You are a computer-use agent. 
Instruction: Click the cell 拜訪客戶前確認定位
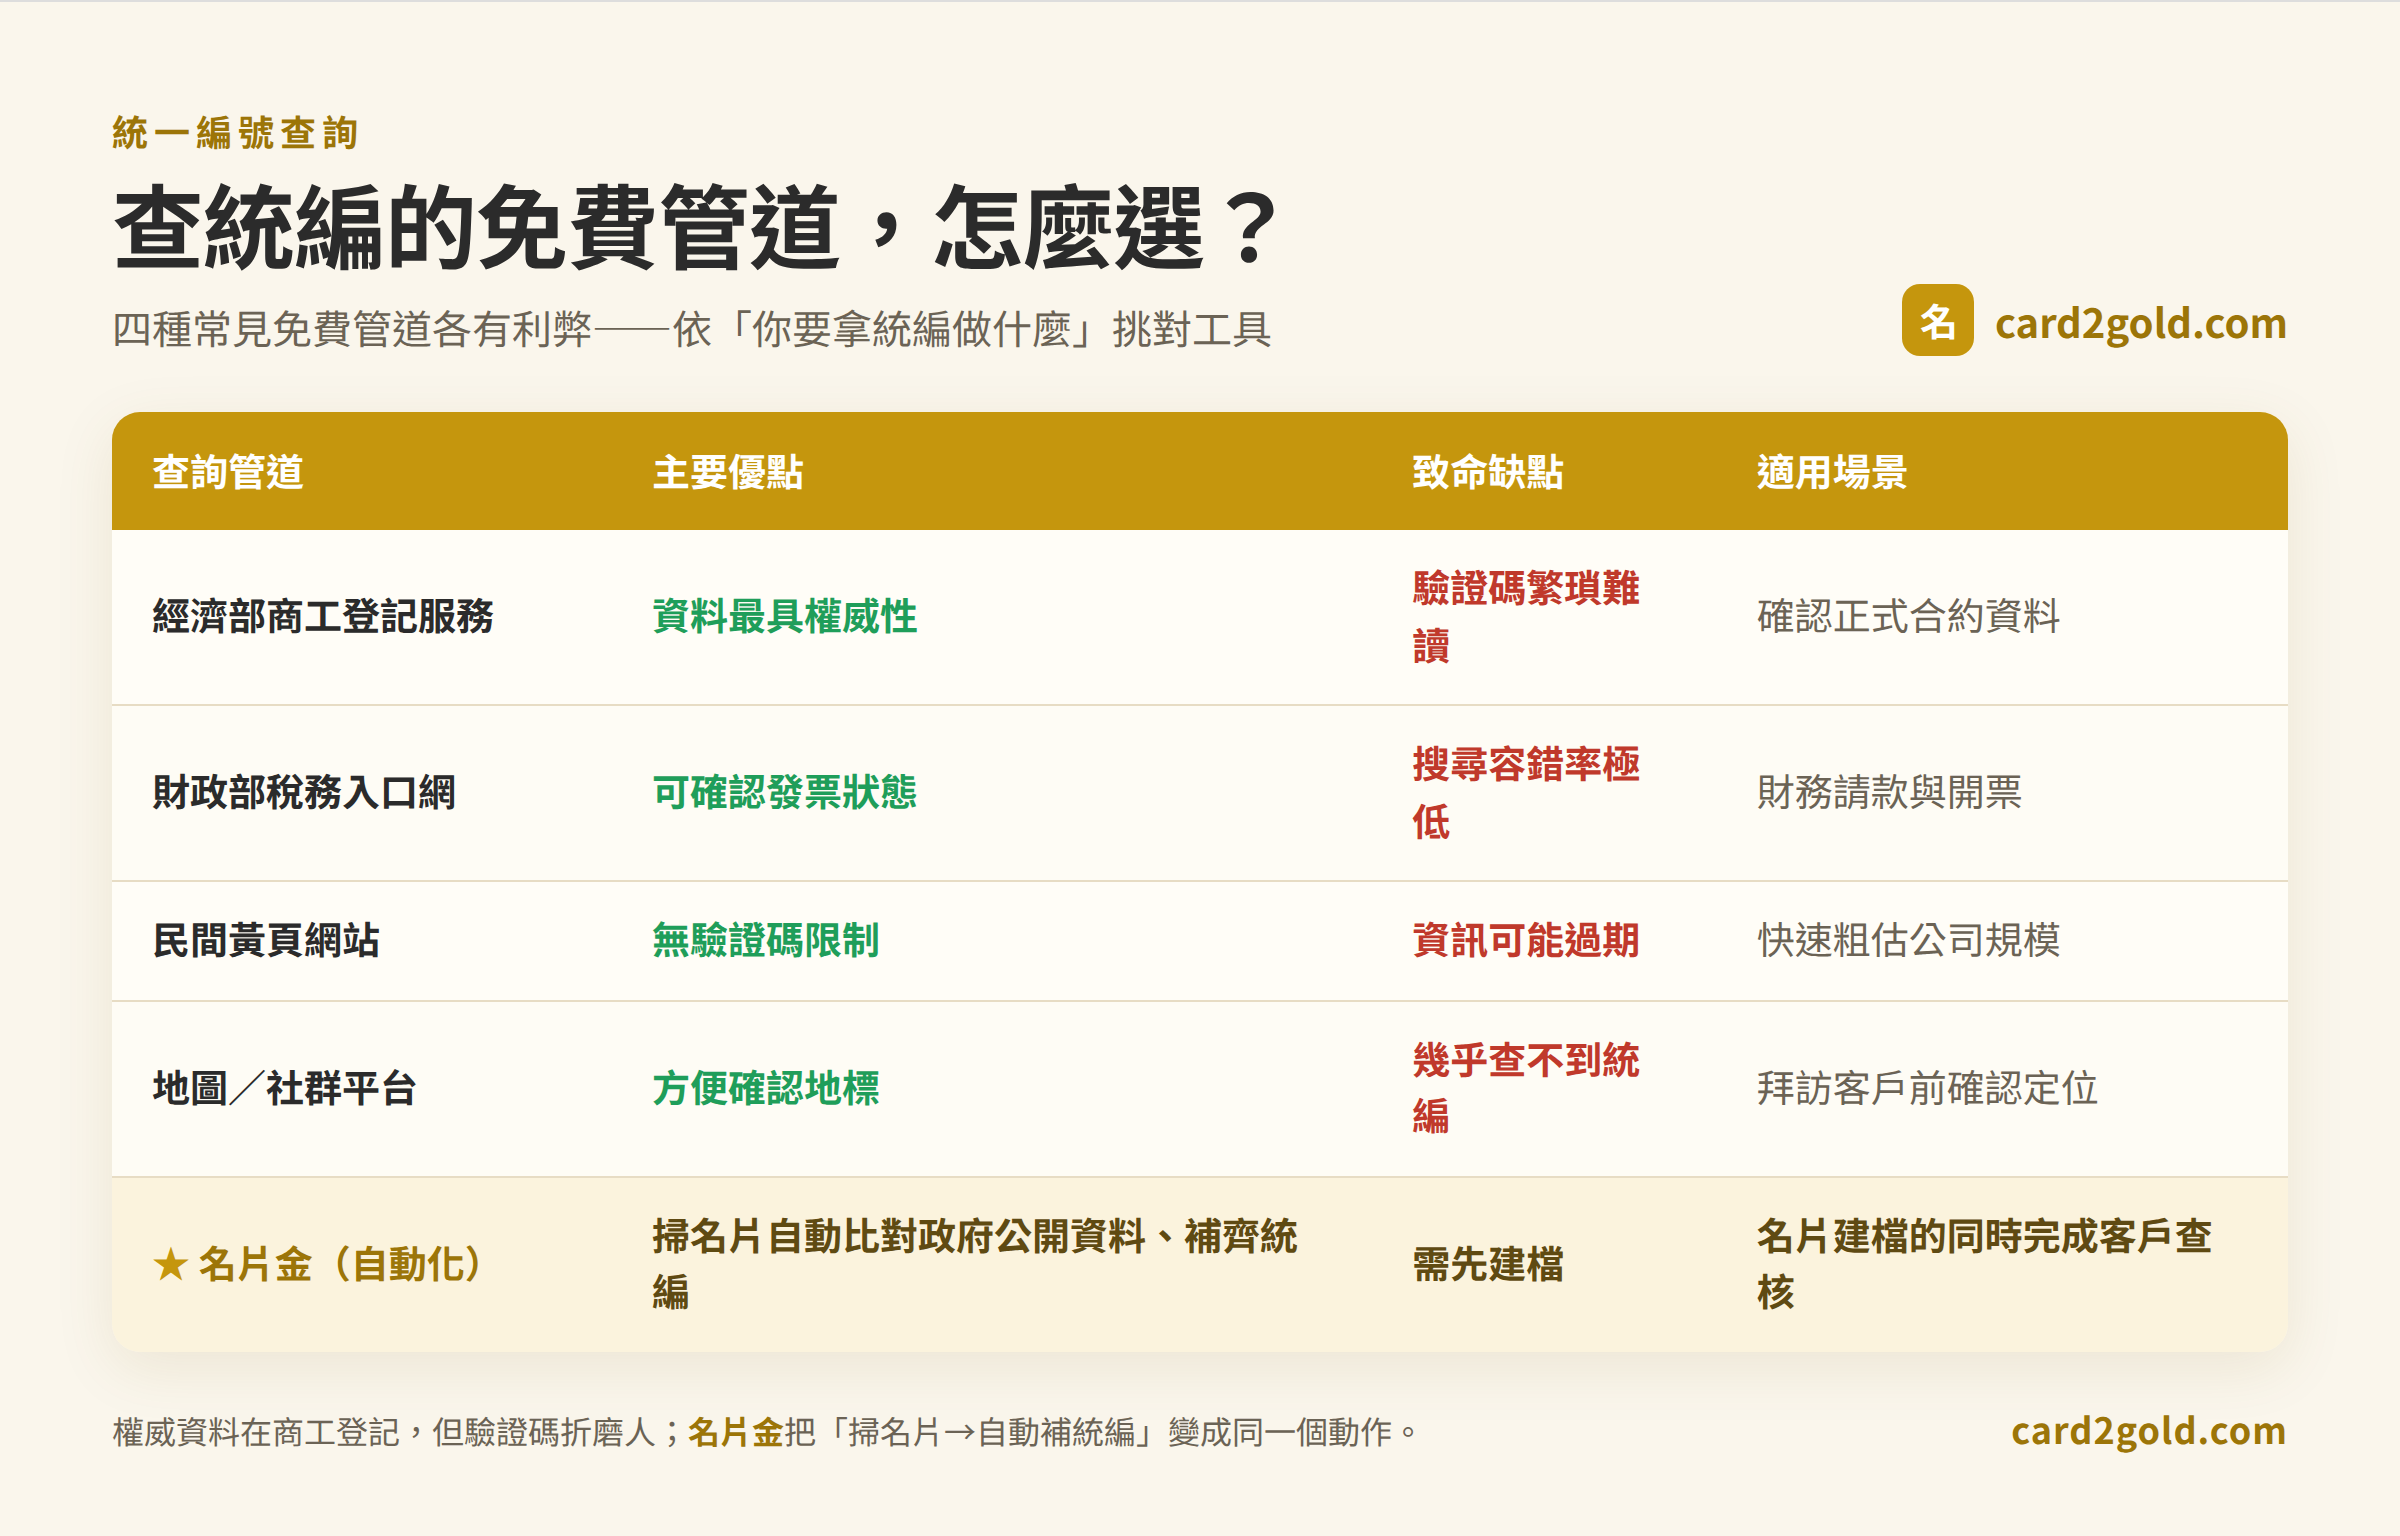[x=1928, y=1088]
